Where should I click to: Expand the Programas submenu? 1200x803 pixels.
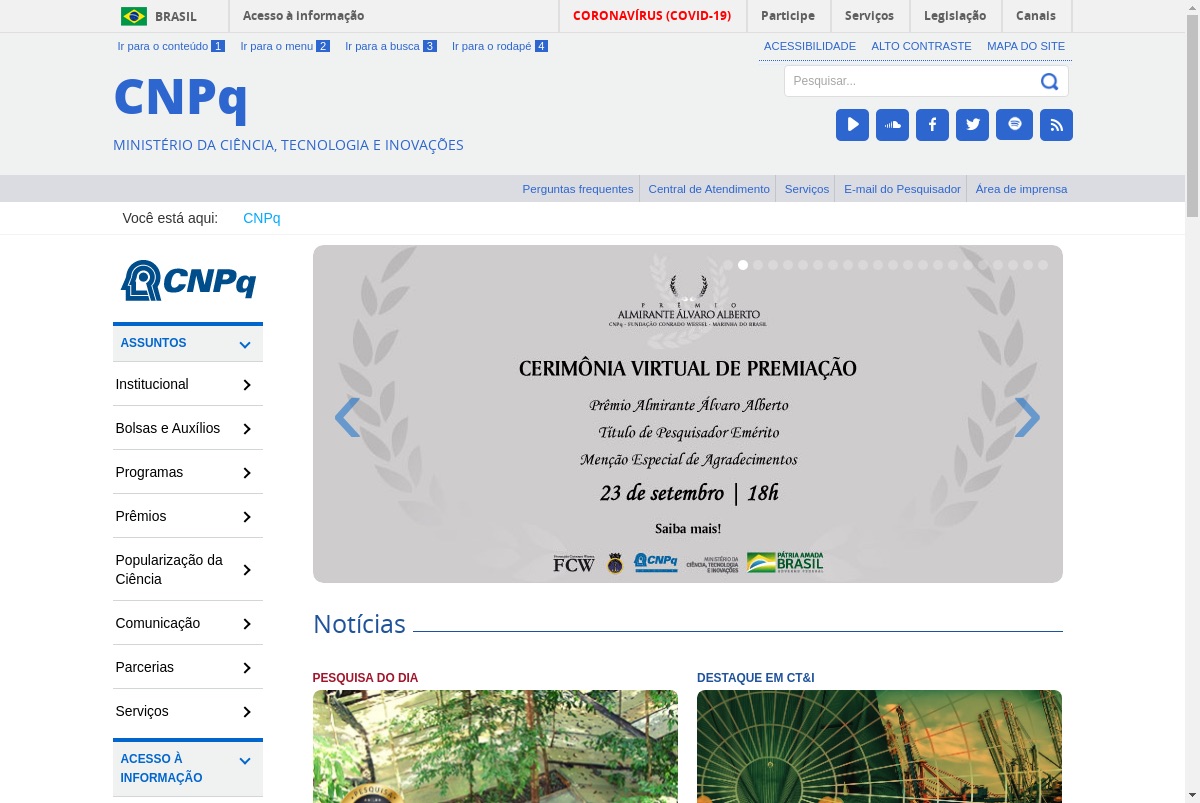188,472
